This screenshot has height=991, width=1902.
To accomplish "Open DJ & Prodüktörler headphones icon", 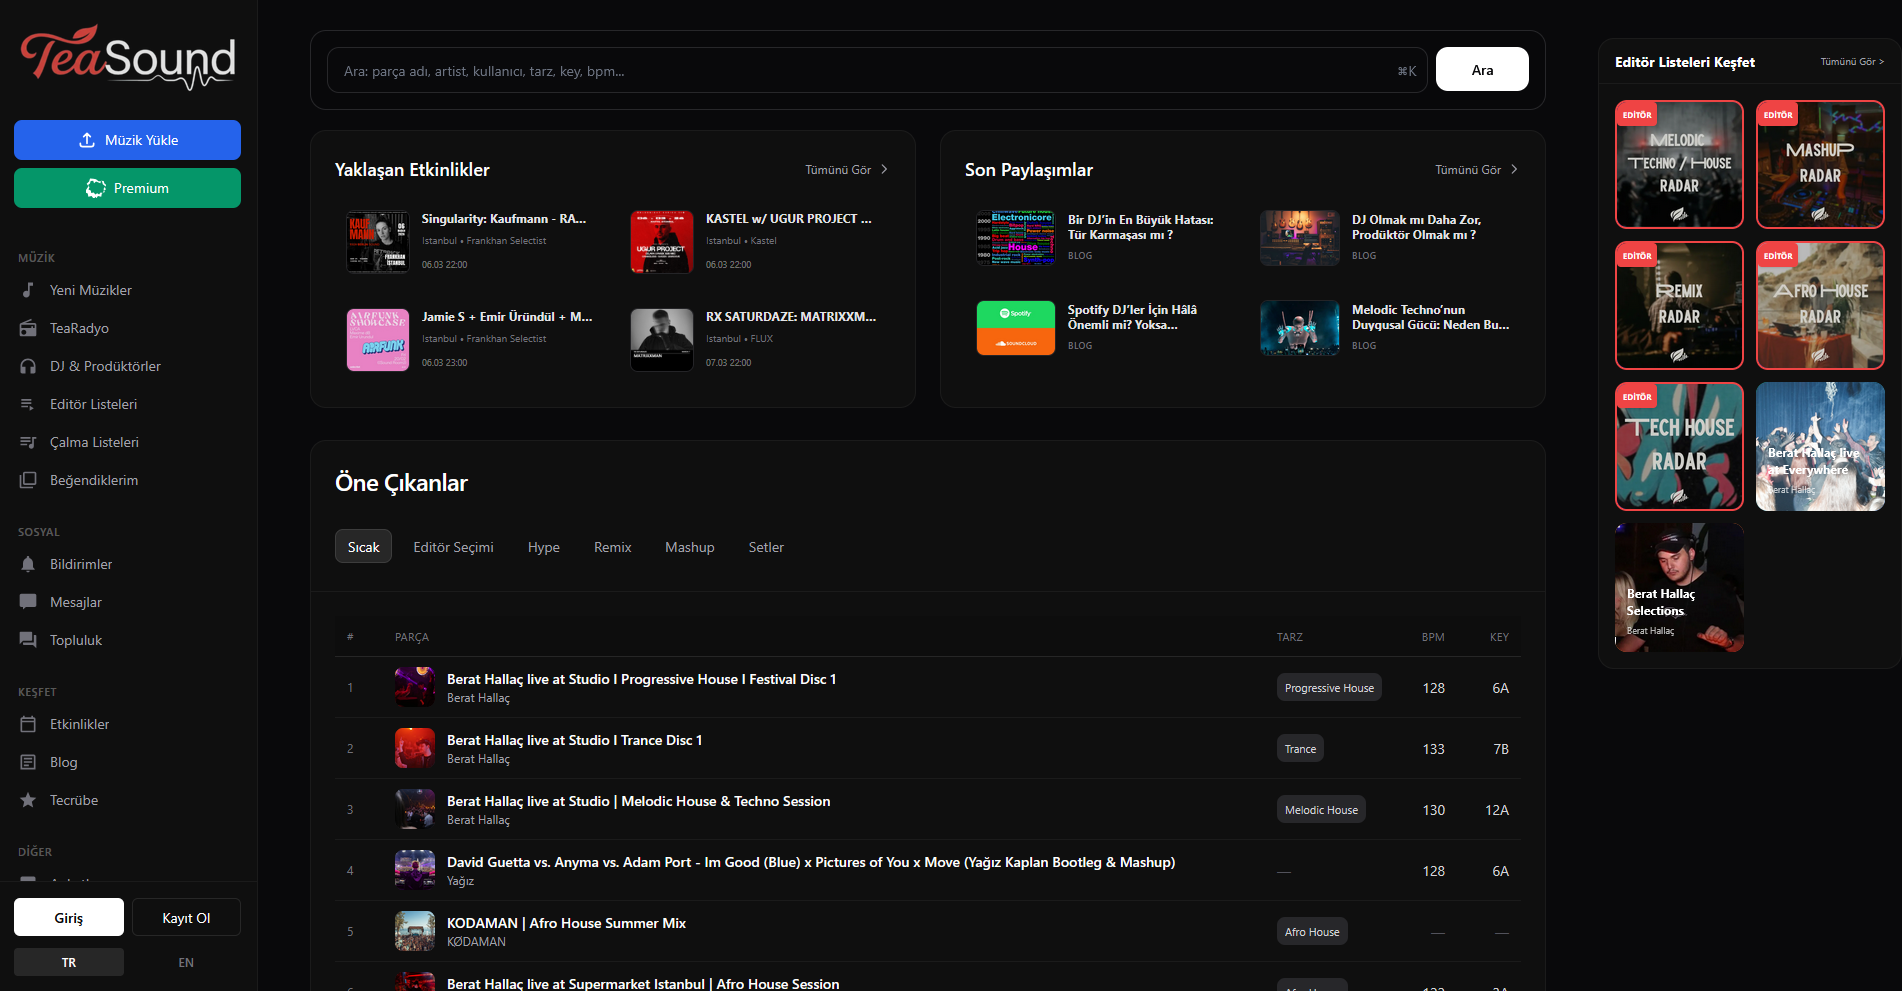I will click(x=28, y=366).
